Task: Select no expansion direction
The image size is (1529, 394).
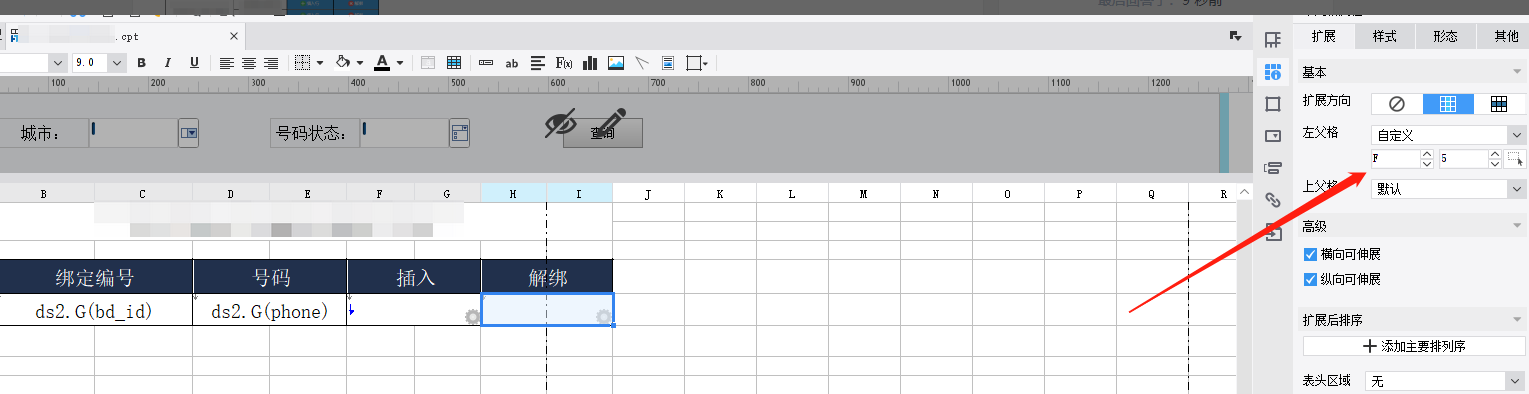Action: tap(1397, 104)
